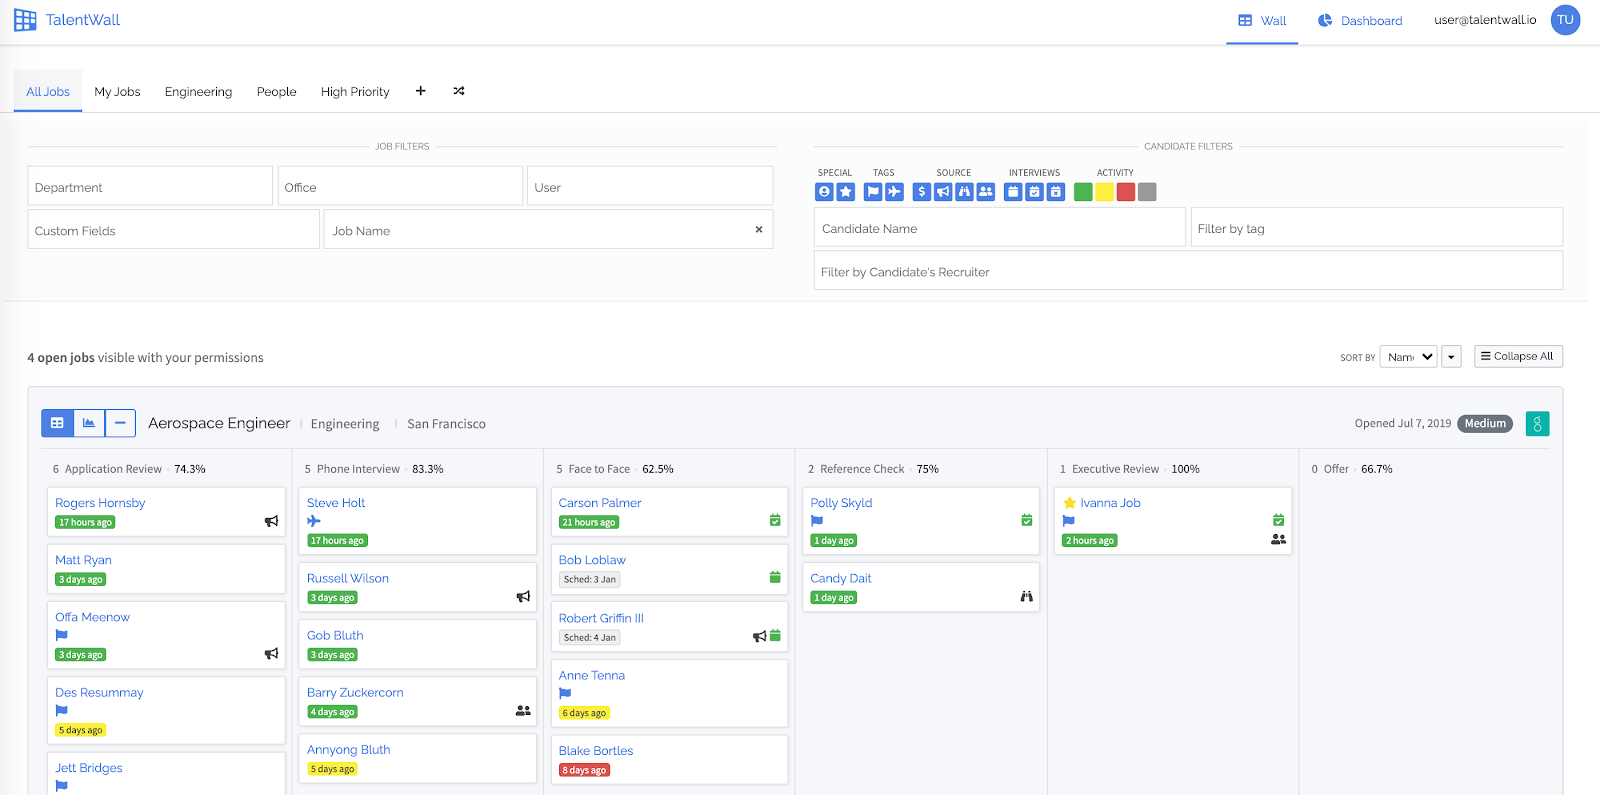Viewport: 1600px width, 795px height.
Task: Open the Department filter dropdown
Action: pos(150,187)
